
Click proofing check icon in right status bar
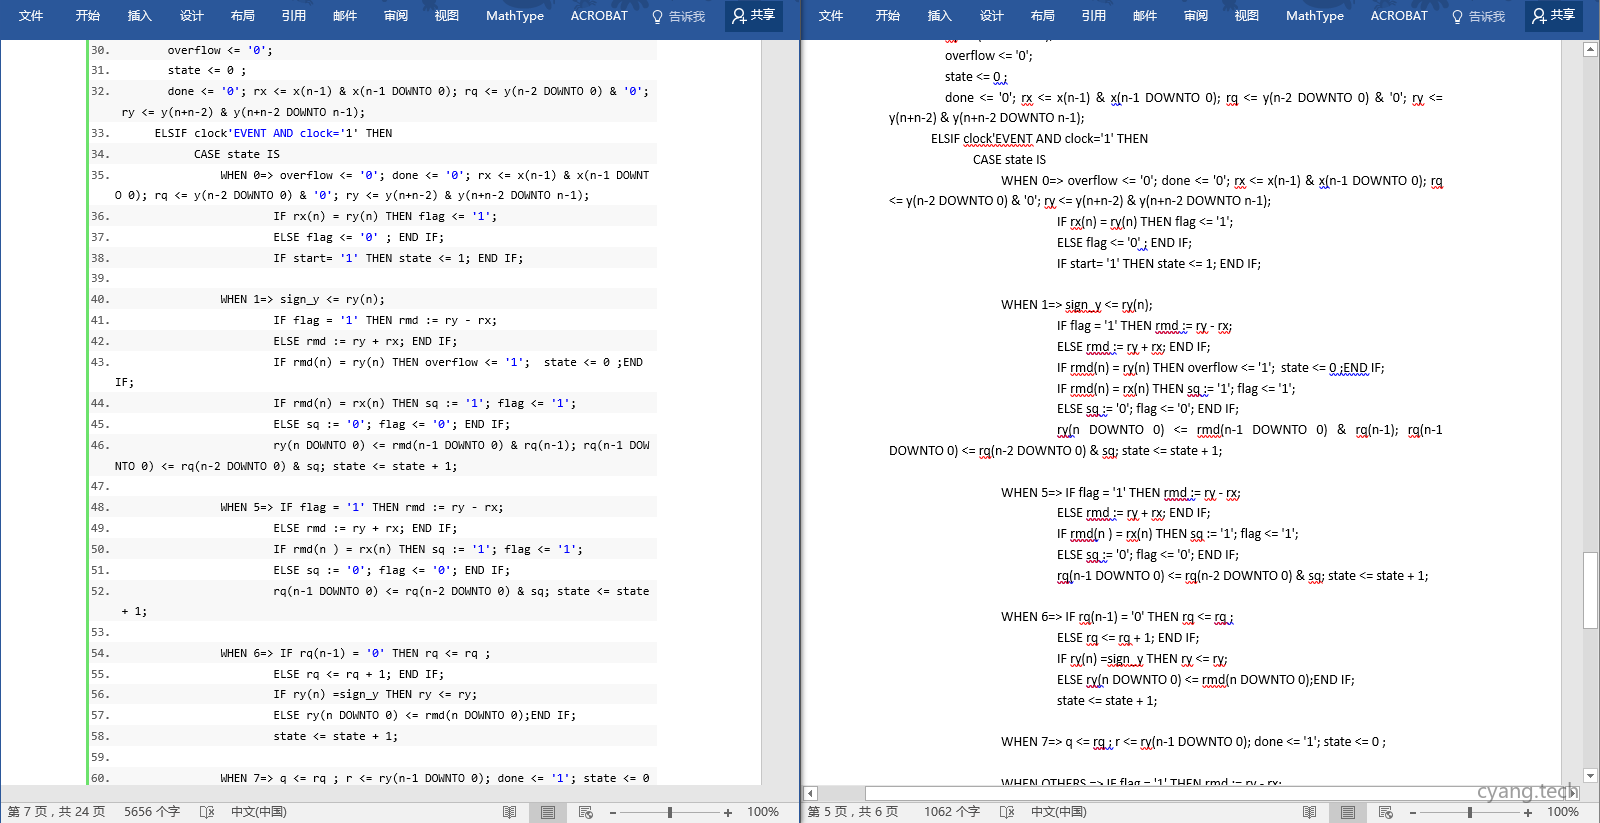(1007, 812)
